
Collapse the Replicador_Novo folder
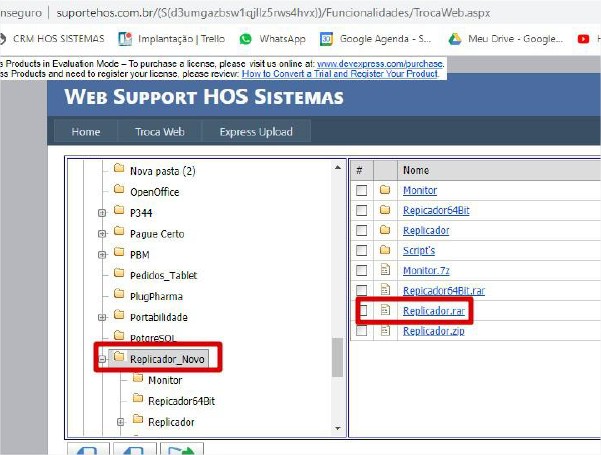[102, 358]
